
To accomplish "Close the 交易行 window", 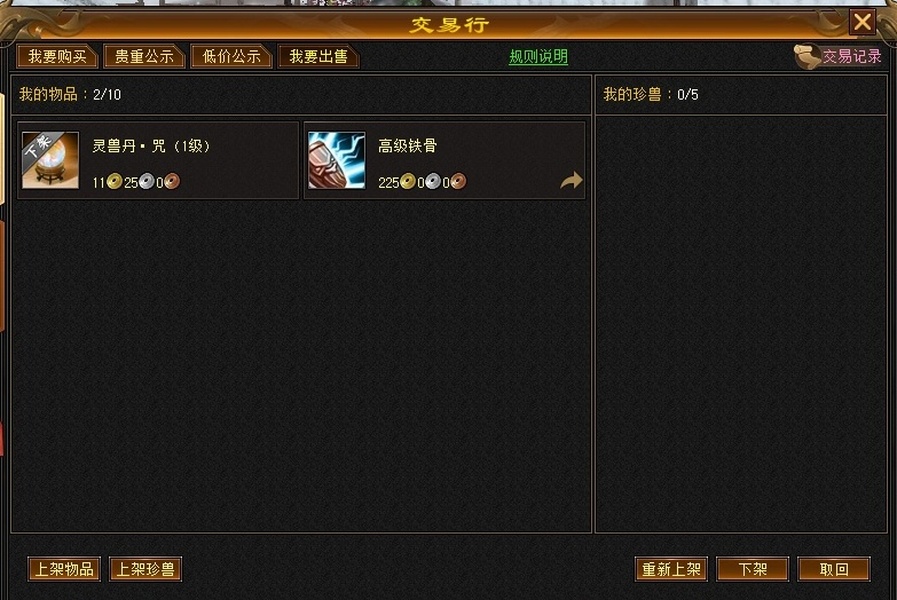I will point(862,22).
